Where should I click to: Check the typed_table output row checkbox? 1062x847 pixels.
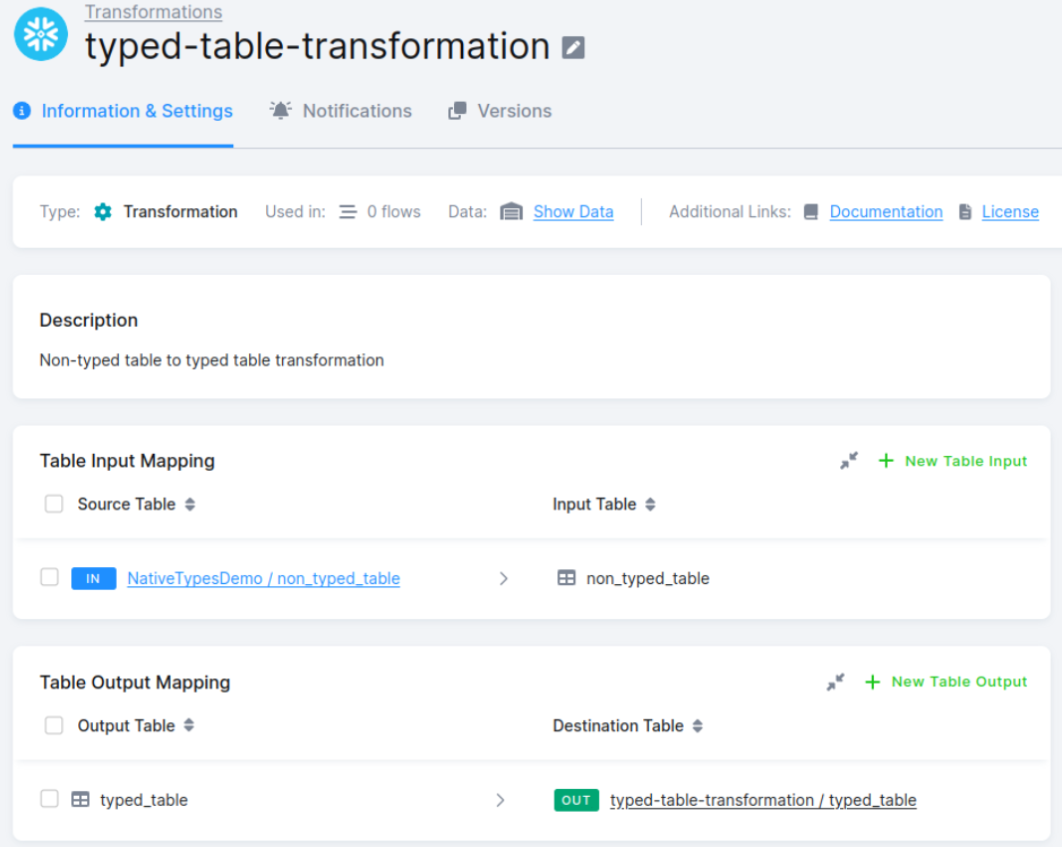[49, 798]
